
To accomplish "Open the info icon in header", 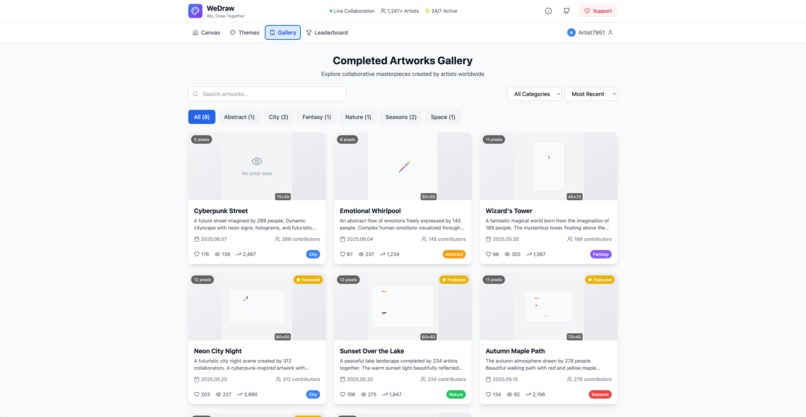I will tap(548, 11).
